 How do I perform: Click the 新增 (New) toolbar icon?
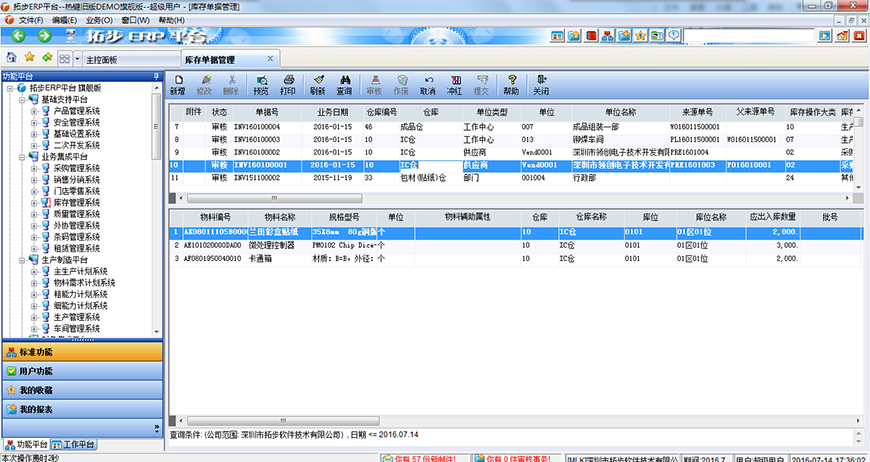tap(177, 84)
